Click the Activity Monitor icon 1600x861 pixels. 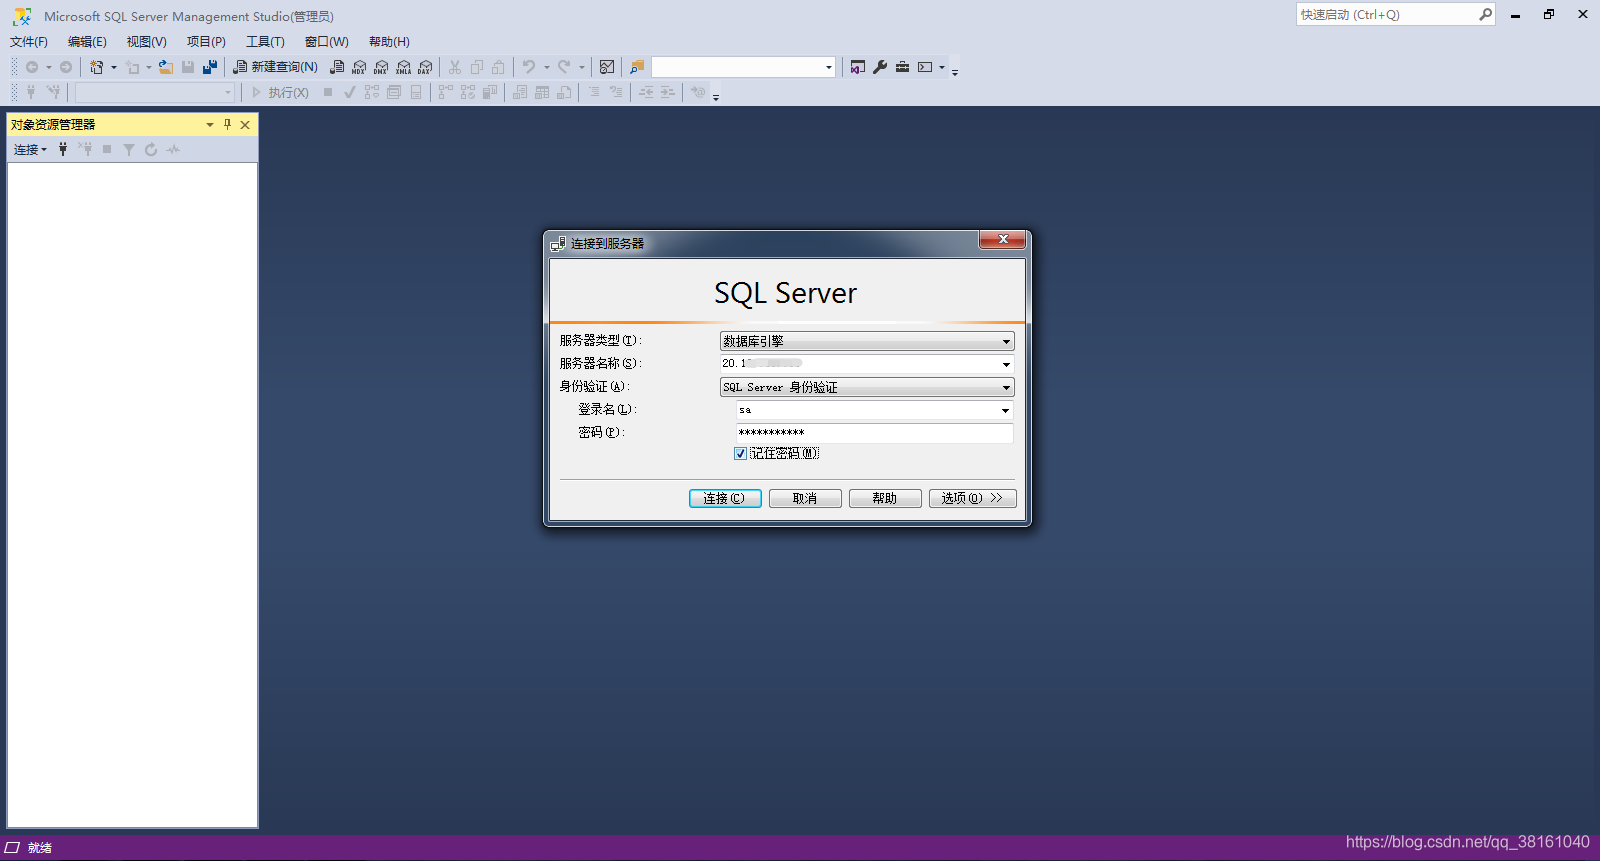(x=607, y=67)
